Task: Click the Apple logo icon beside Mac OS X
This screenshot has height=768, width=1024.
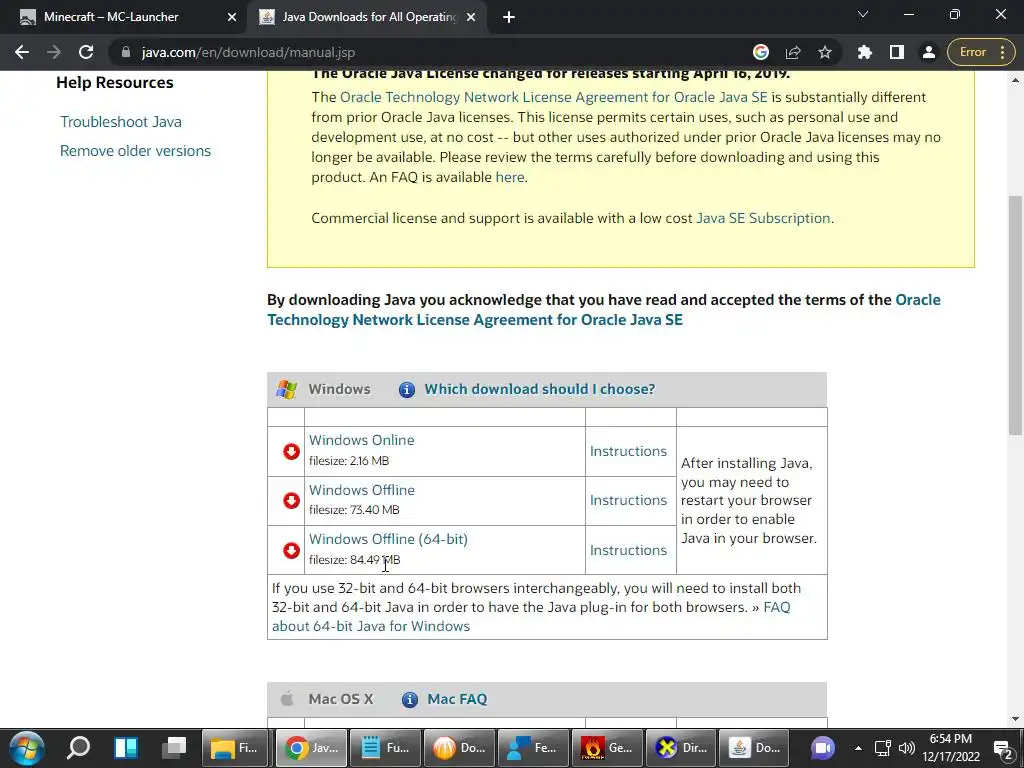Action: click(x=287, y=699)
